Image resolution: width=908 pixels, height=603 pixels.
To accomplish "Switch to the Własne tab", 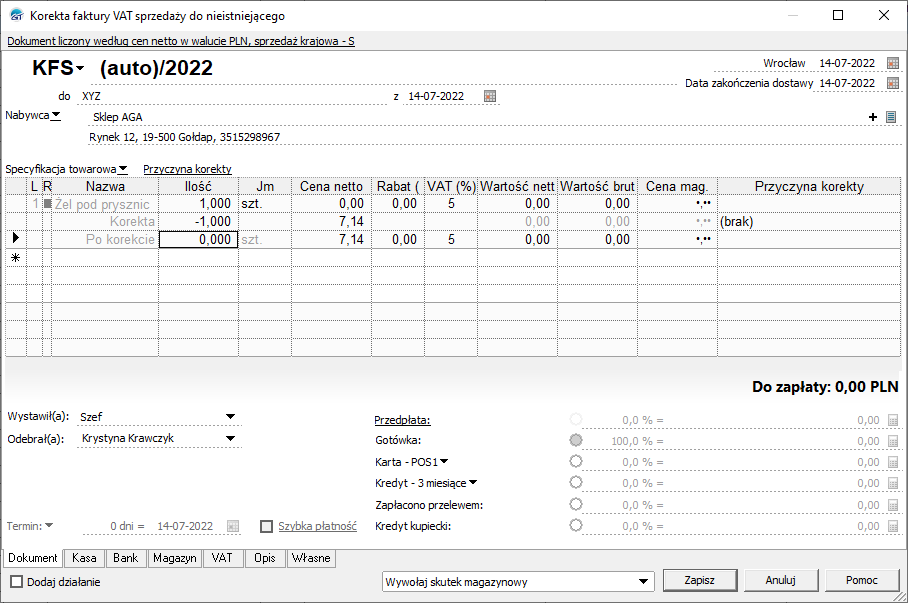I will point(311,558).
